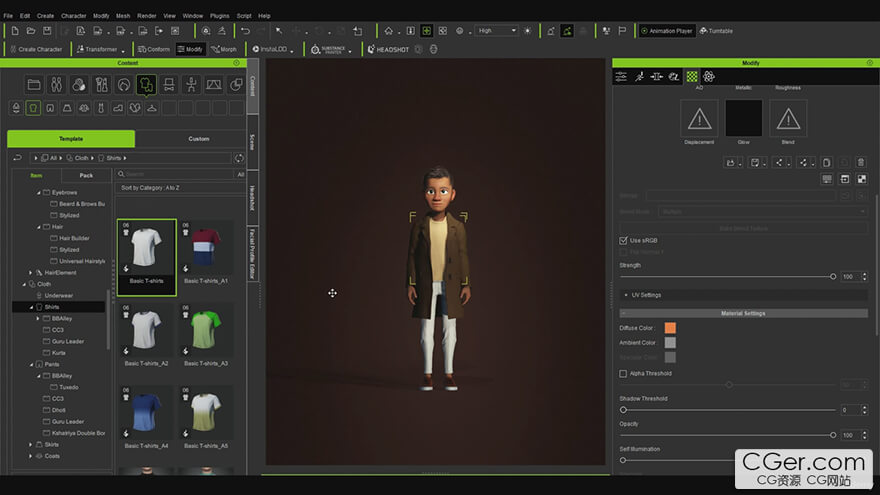Click the Save Project disk icon
Screen dimensions: 880x495
[47, 31]
